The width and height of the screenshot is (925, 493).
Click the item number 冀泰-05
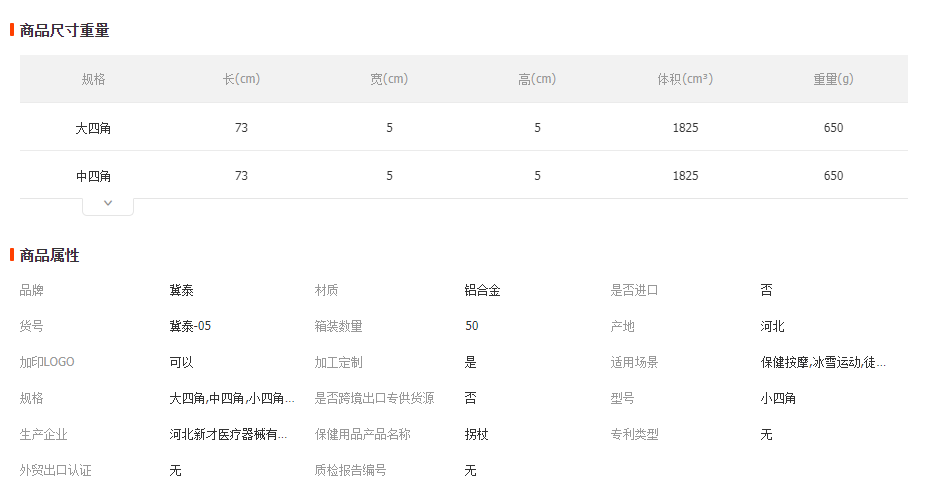tap(190, 326)
